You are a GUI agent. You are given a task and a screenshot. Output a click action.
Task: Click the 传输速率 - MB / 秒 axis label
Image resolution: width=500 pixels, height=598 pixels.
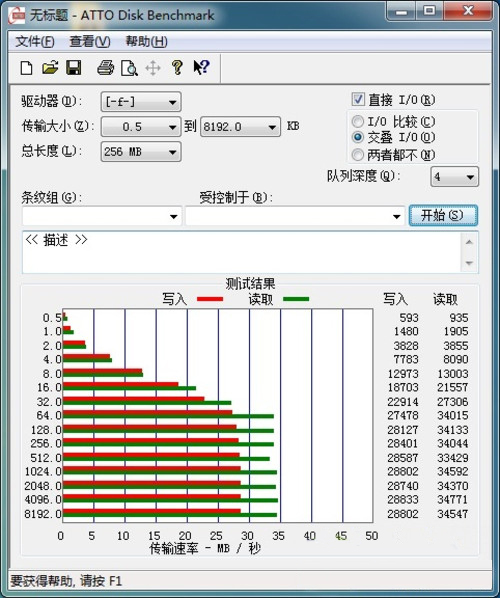click(205, 548)
